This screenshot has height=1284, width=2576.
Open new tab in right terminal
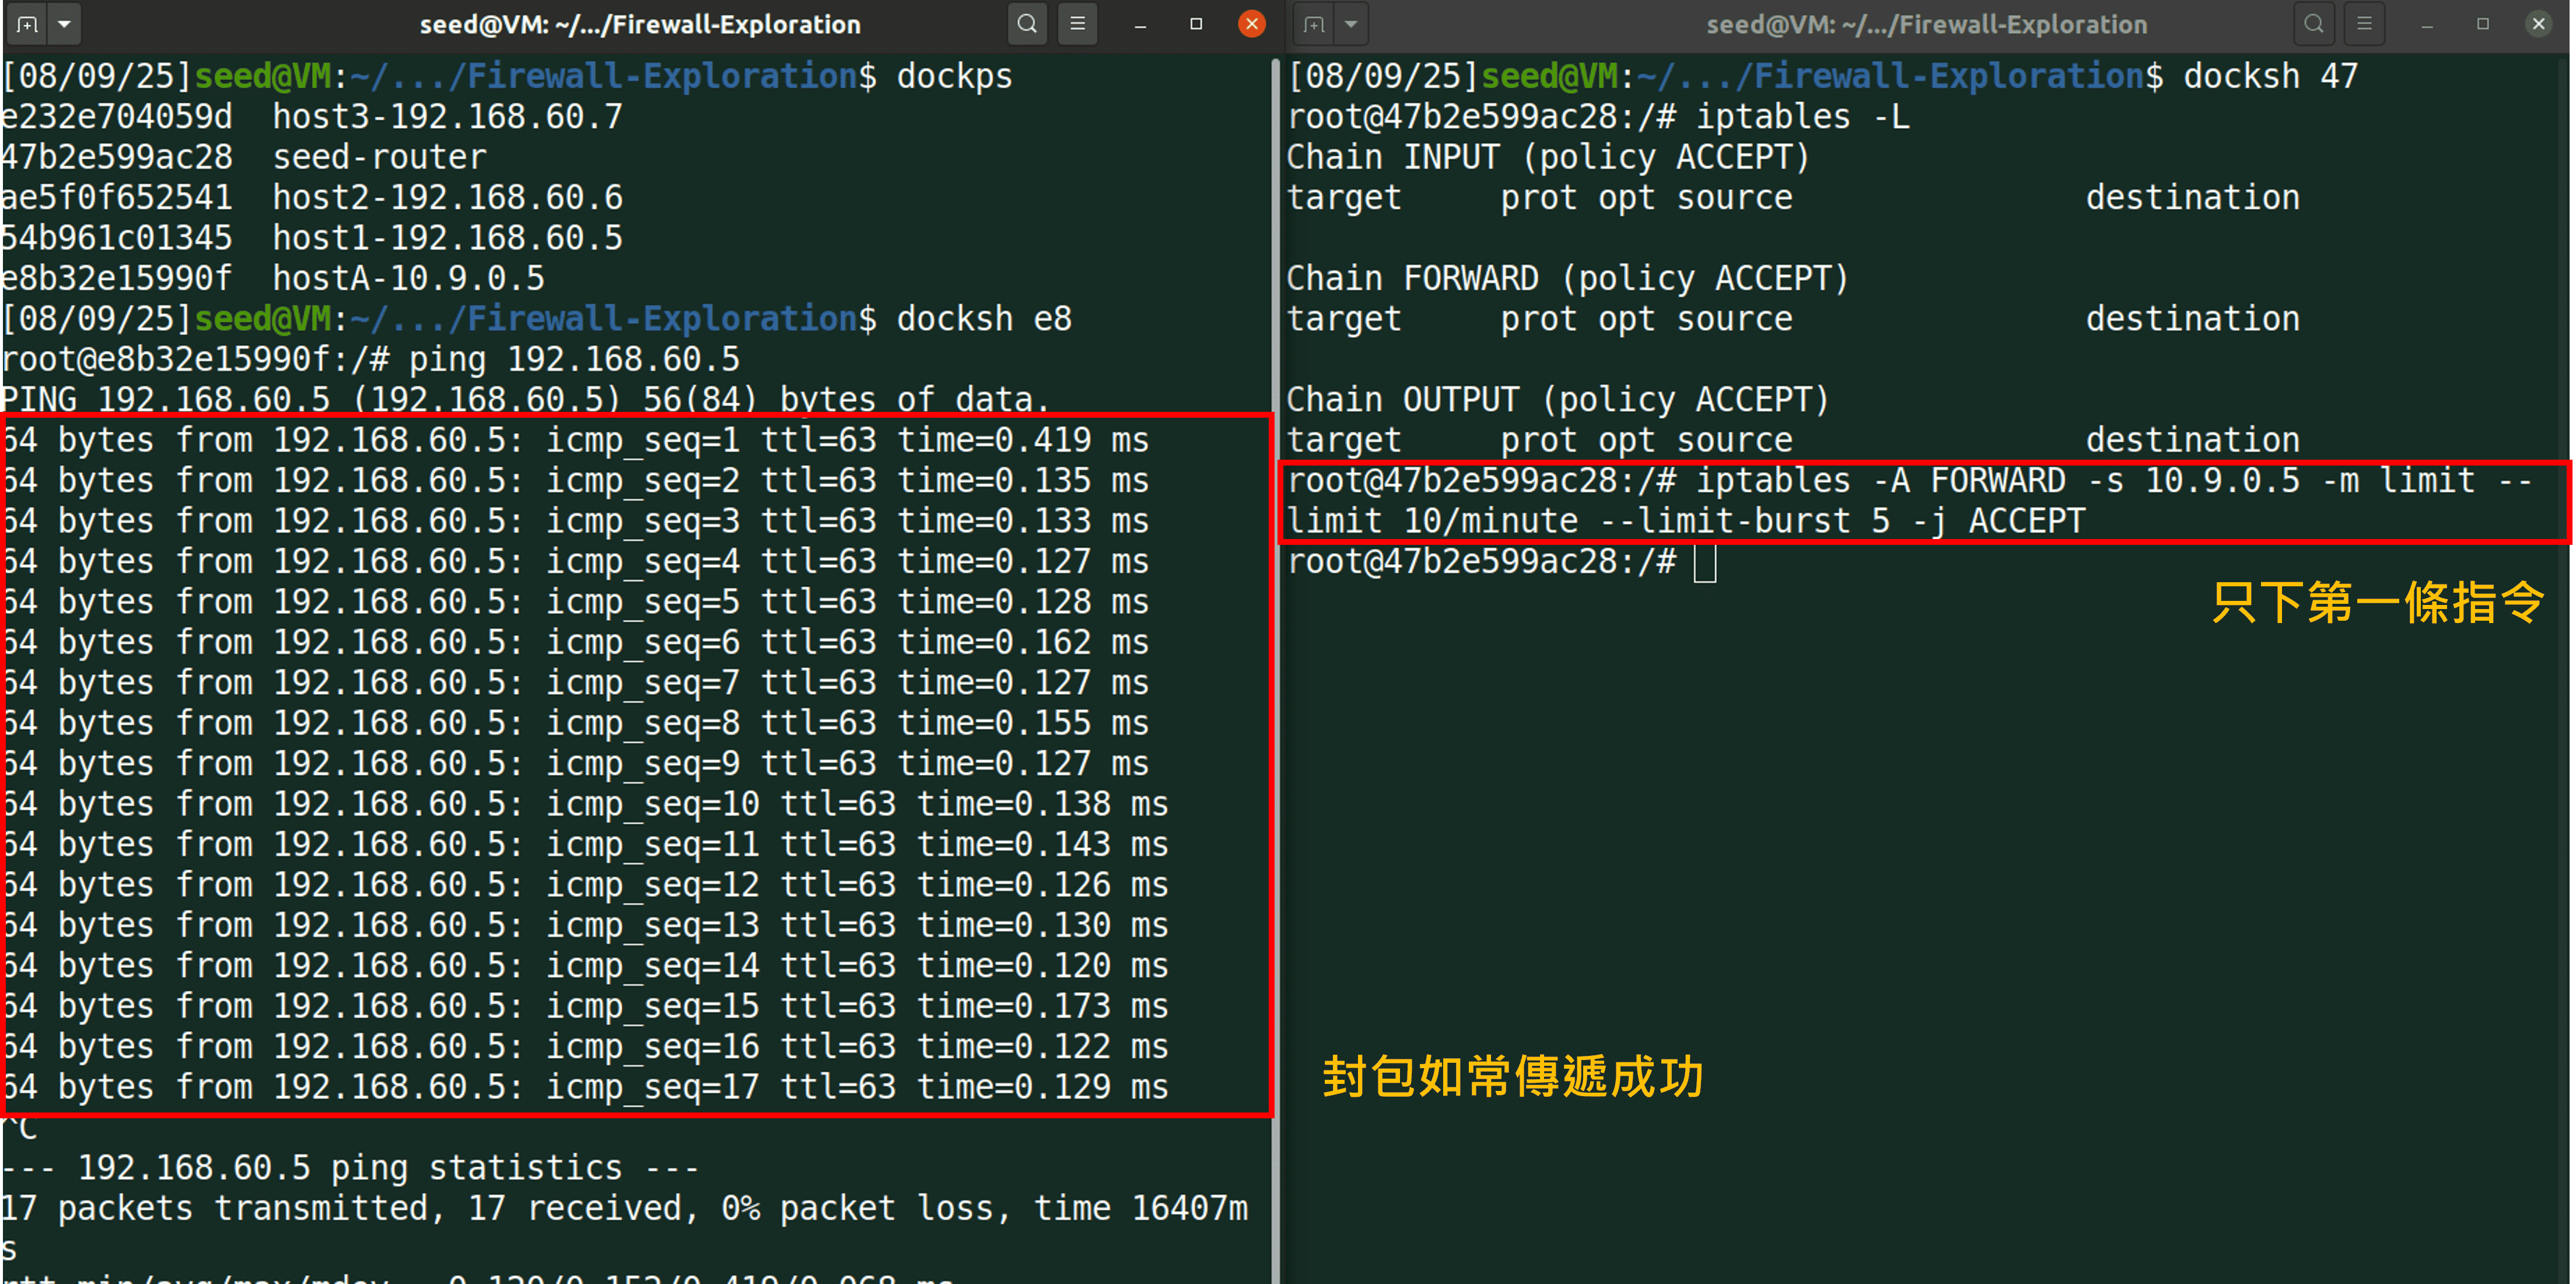[x=1314, y=24]
